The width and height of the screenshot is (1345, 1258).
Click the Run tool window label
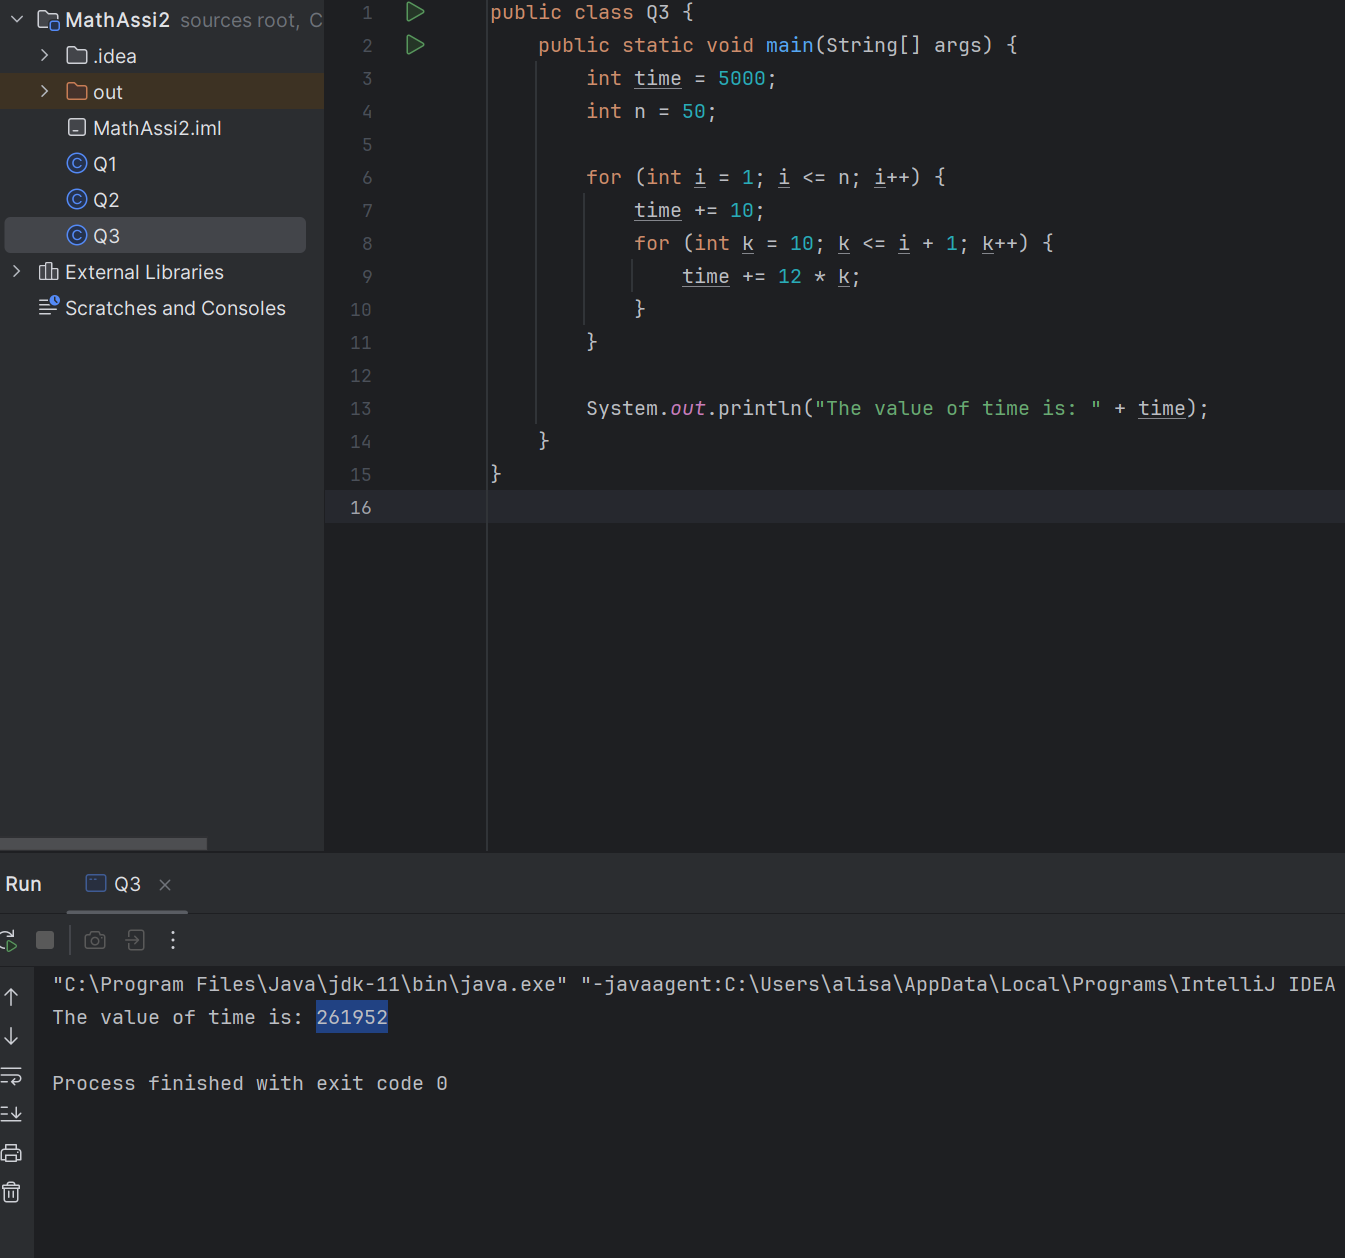[24, 884]
